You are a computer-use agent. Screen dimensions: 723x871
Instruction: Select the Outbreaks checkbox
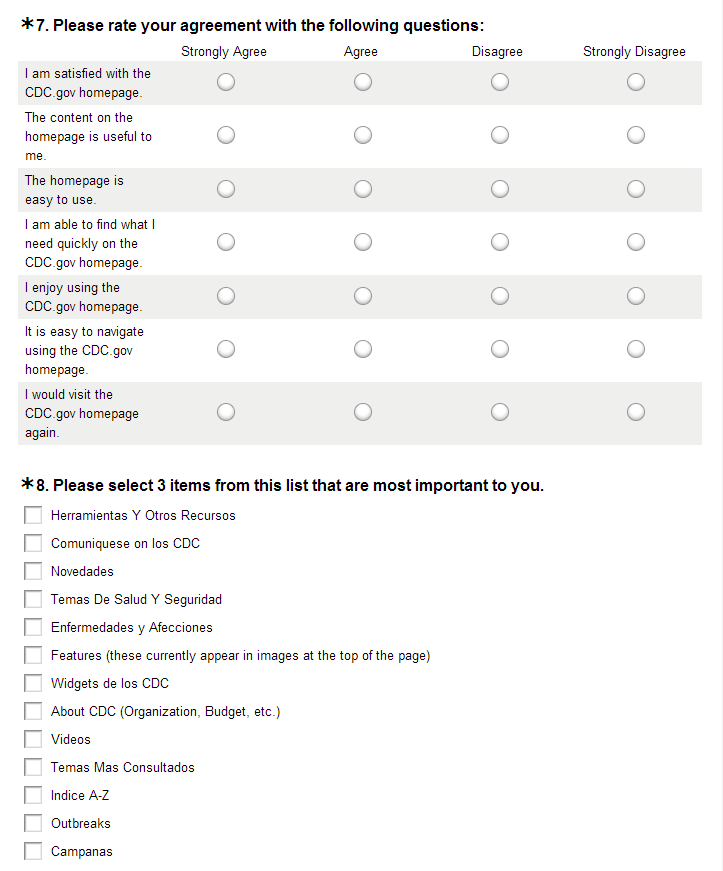34,824
